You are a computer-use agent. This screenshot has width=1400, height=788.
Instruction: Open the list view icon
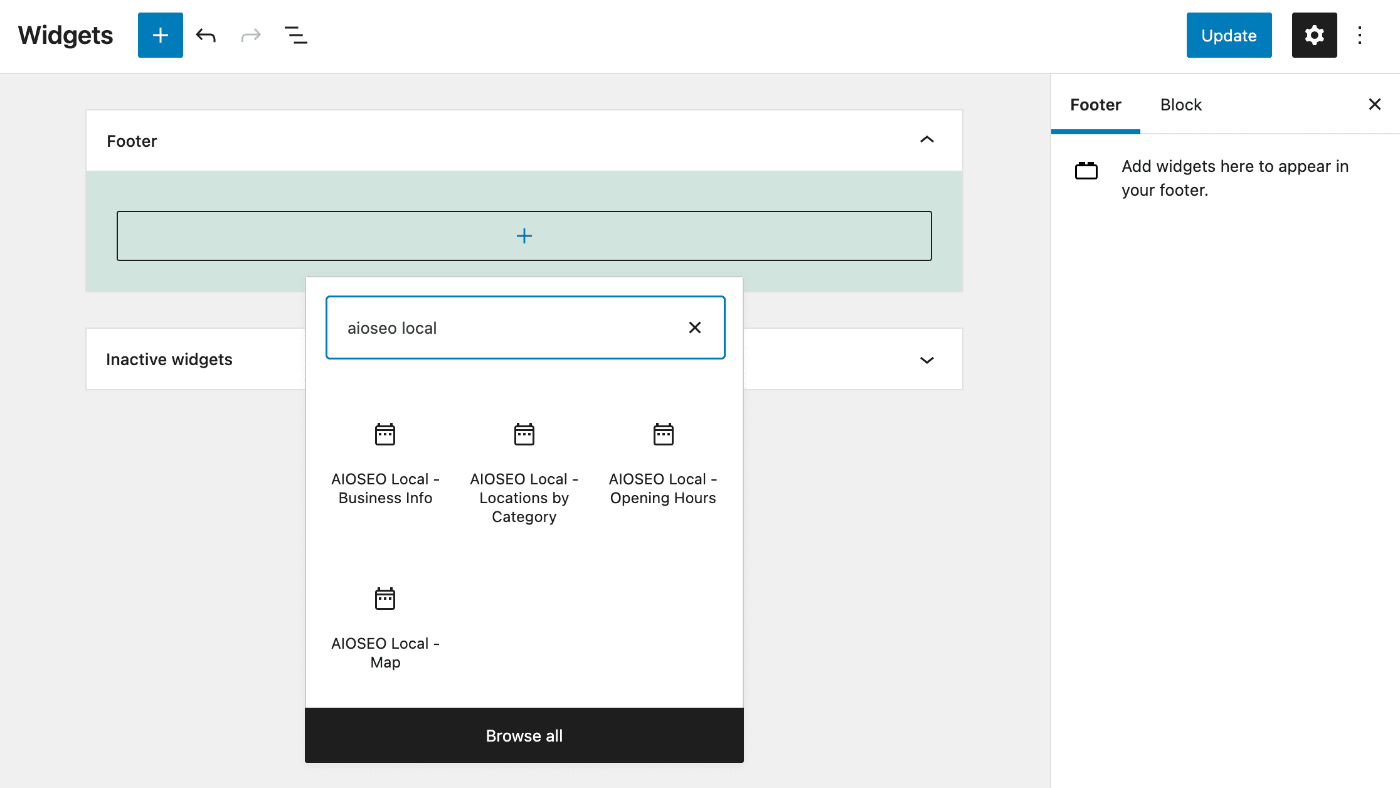click(x=296, y=36)
